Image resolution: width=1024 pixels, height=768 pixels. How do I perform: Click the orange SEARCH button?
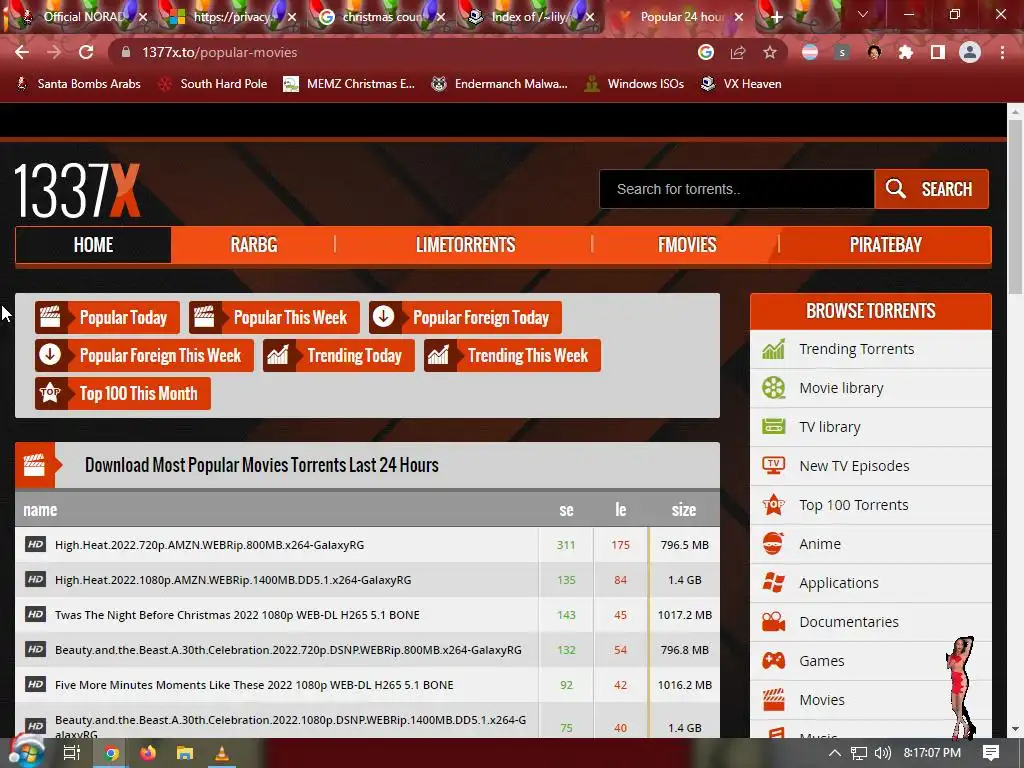click(931, 189)
